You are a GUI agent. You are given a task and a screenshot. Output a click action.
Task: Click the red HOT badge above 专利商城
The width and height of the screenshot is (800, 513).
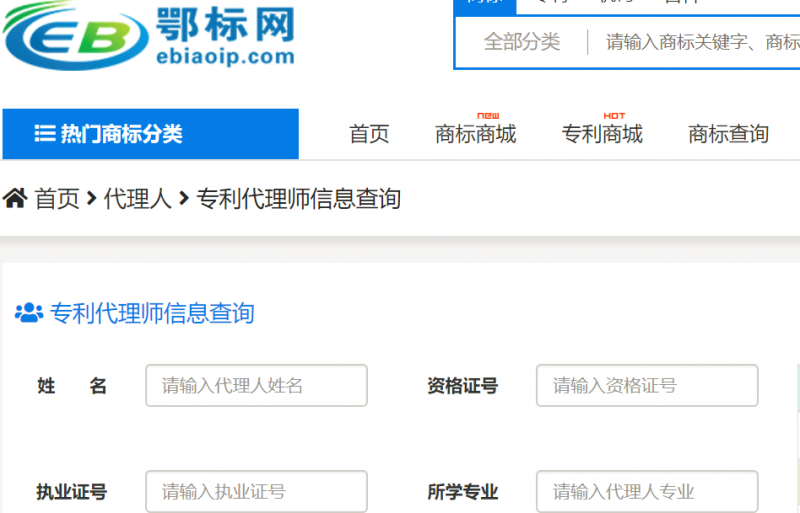coord(614,116)
